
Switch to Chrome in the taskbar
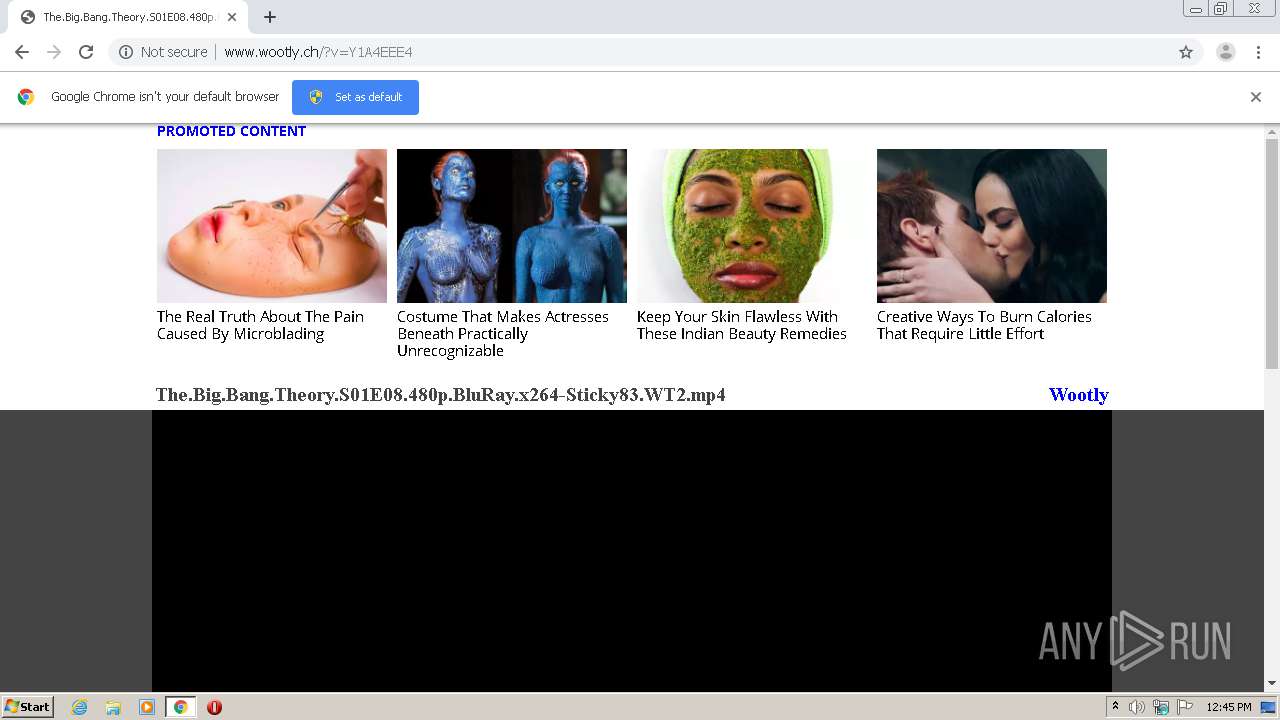pos(180,707)
